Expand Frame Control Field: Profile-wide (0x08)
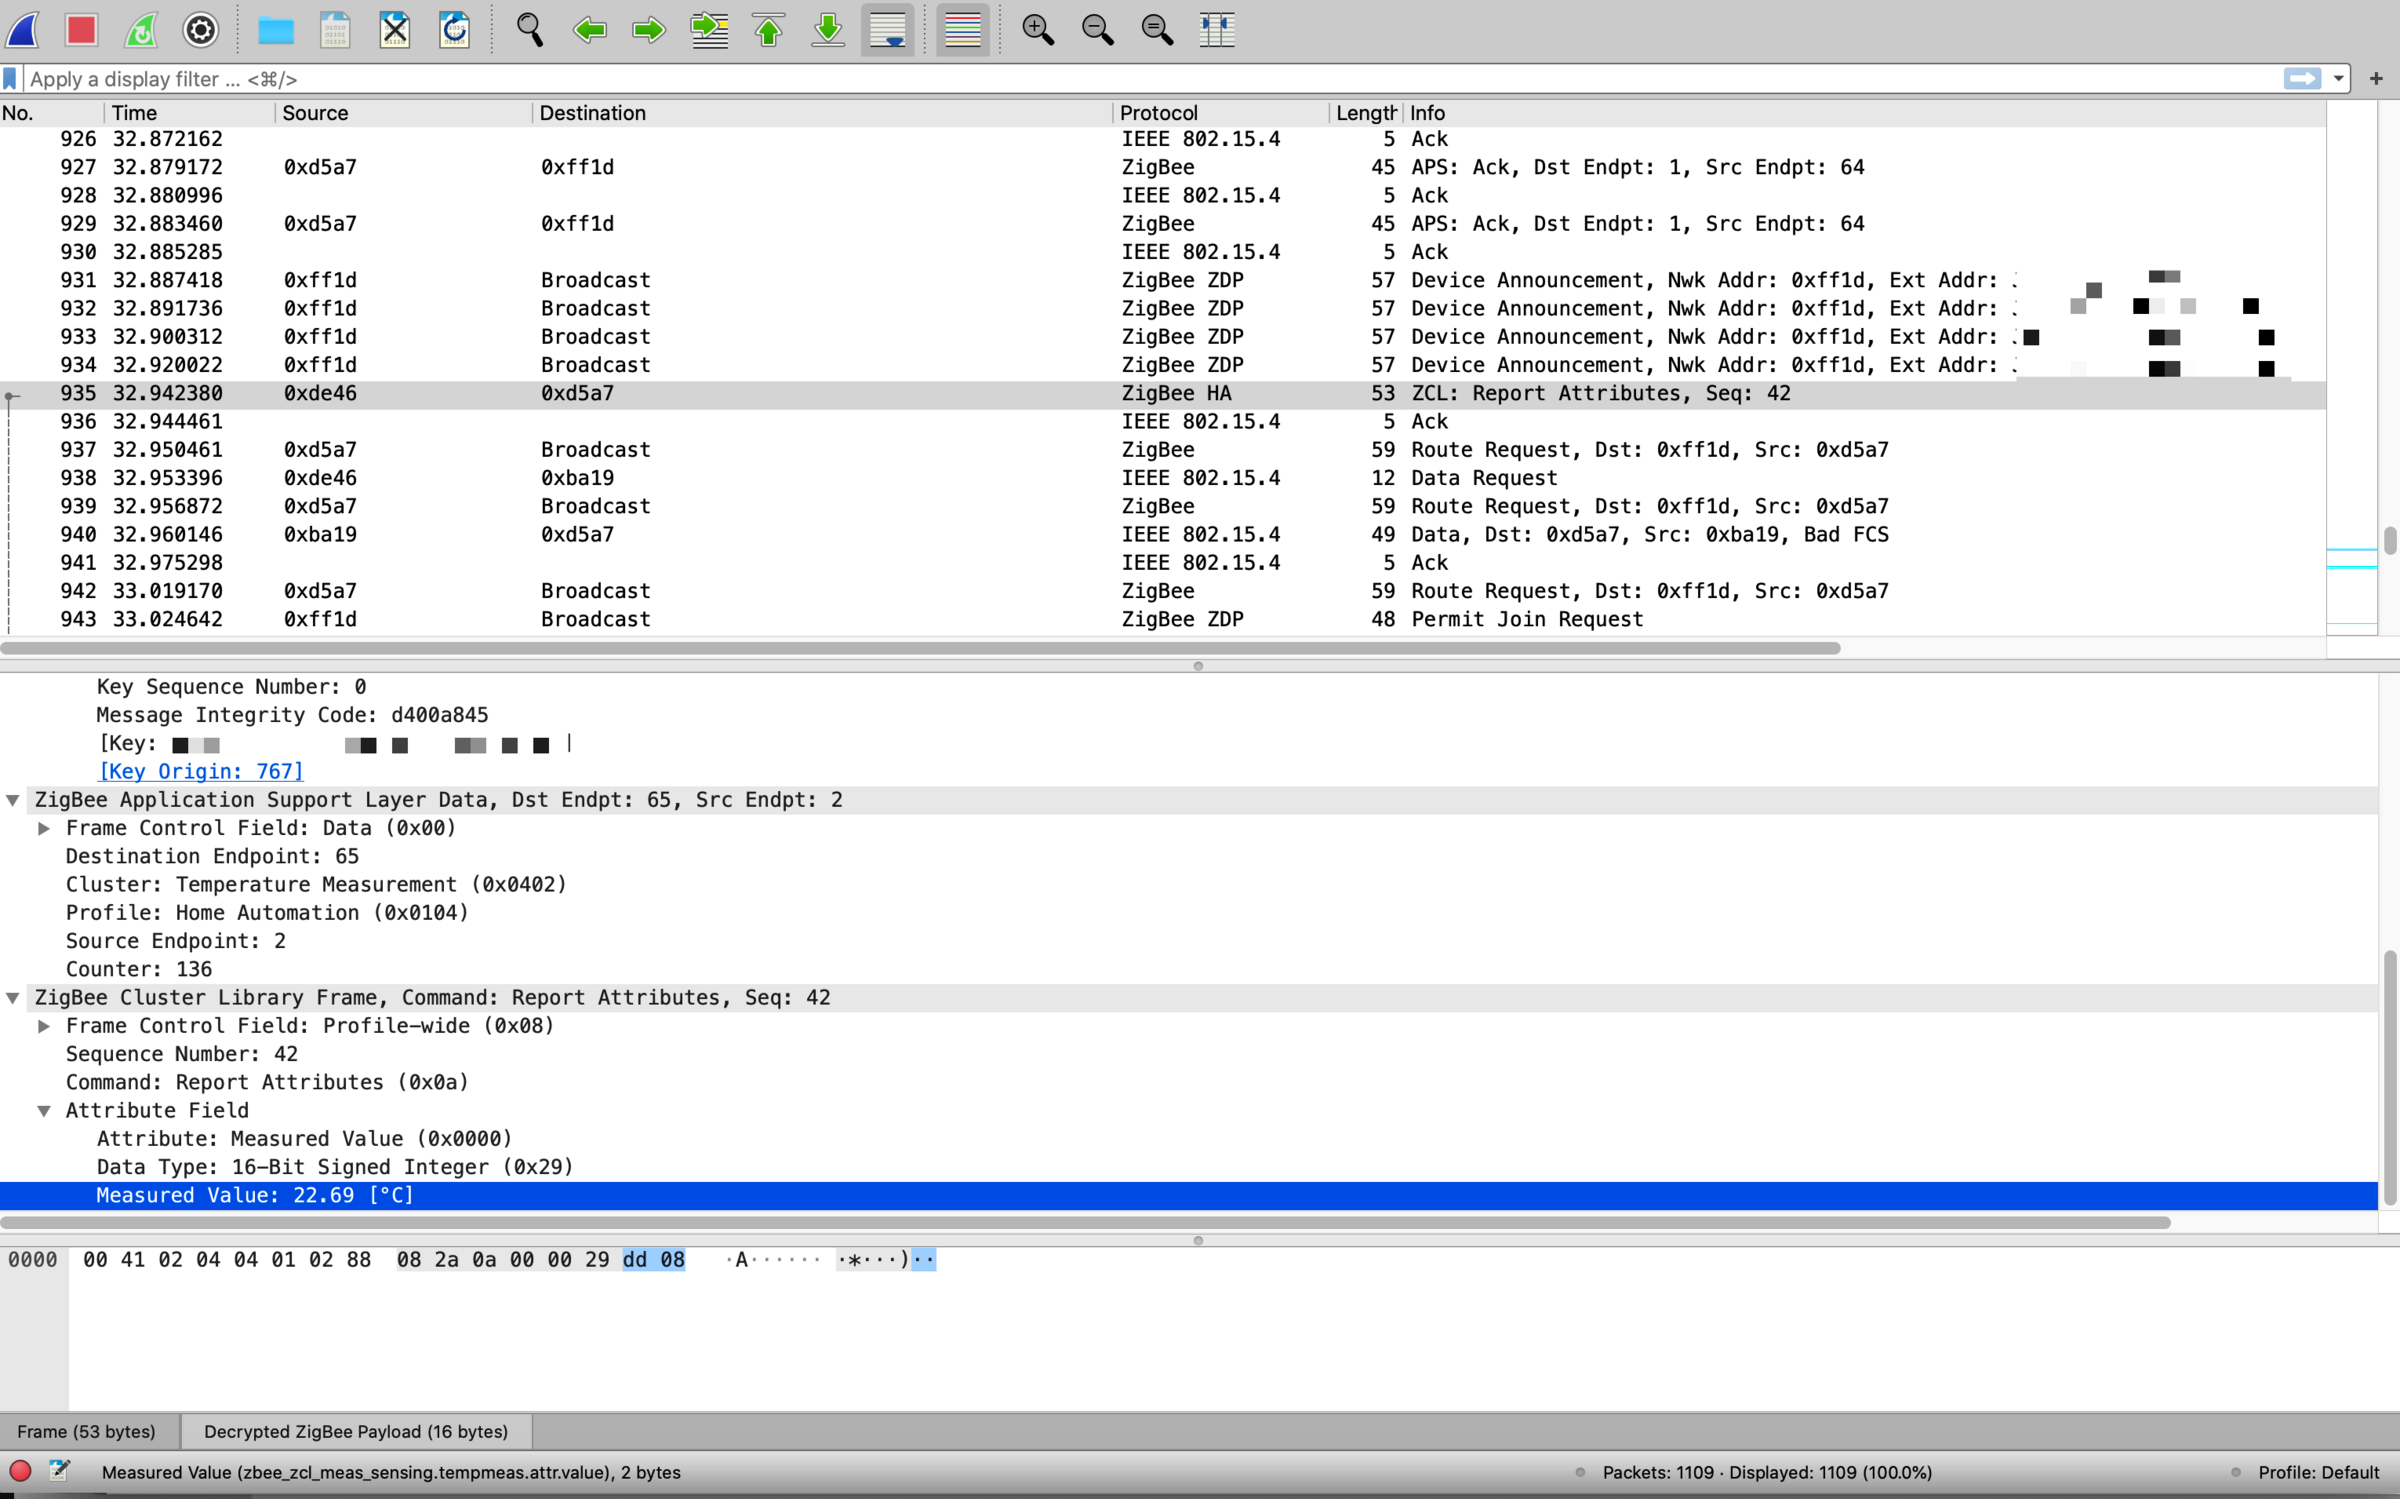 click(44, 1026)
